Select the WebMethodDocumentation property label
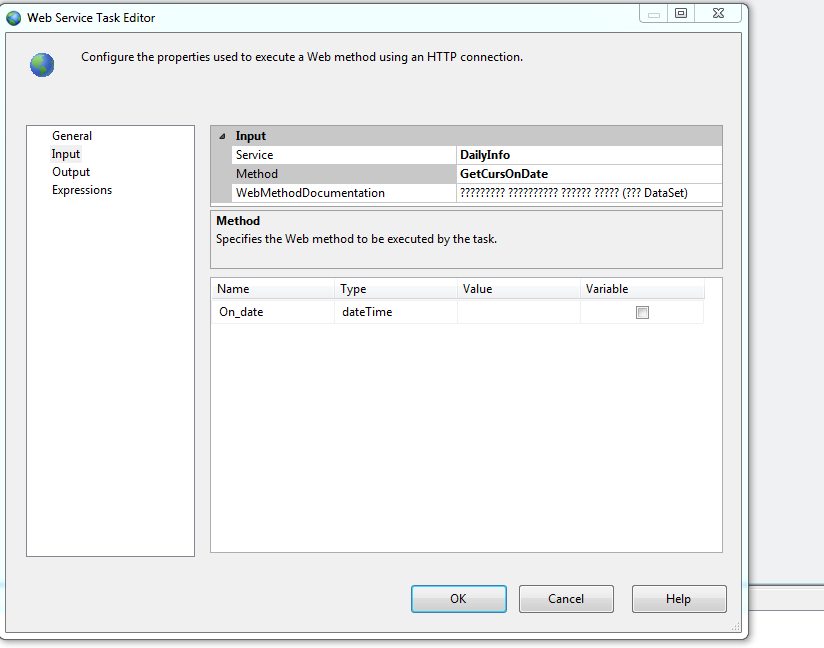Image resolution: width=824 pixels, height=648 pixels. click(x=344, y=193)
